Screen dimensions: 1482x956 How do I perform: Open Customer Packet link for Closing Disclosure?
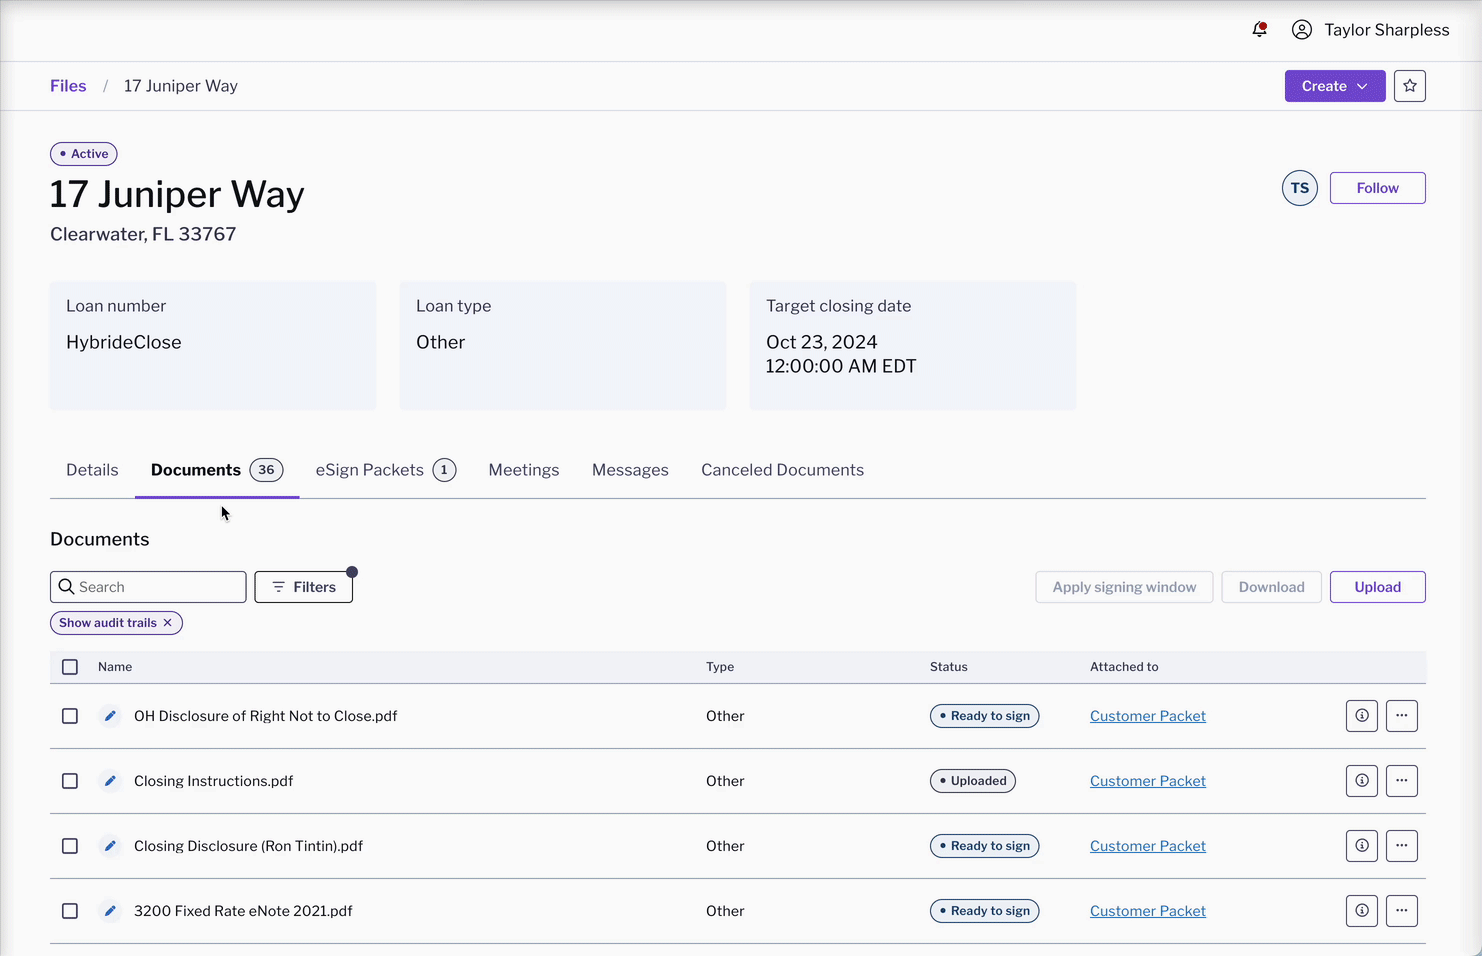tap(1148, 846)
